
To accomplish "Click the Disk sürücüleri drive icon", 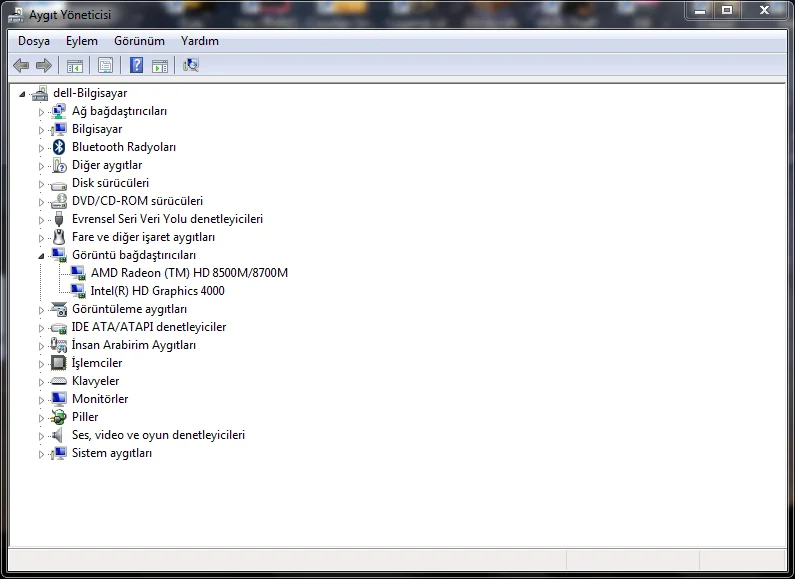I will 59,185.
